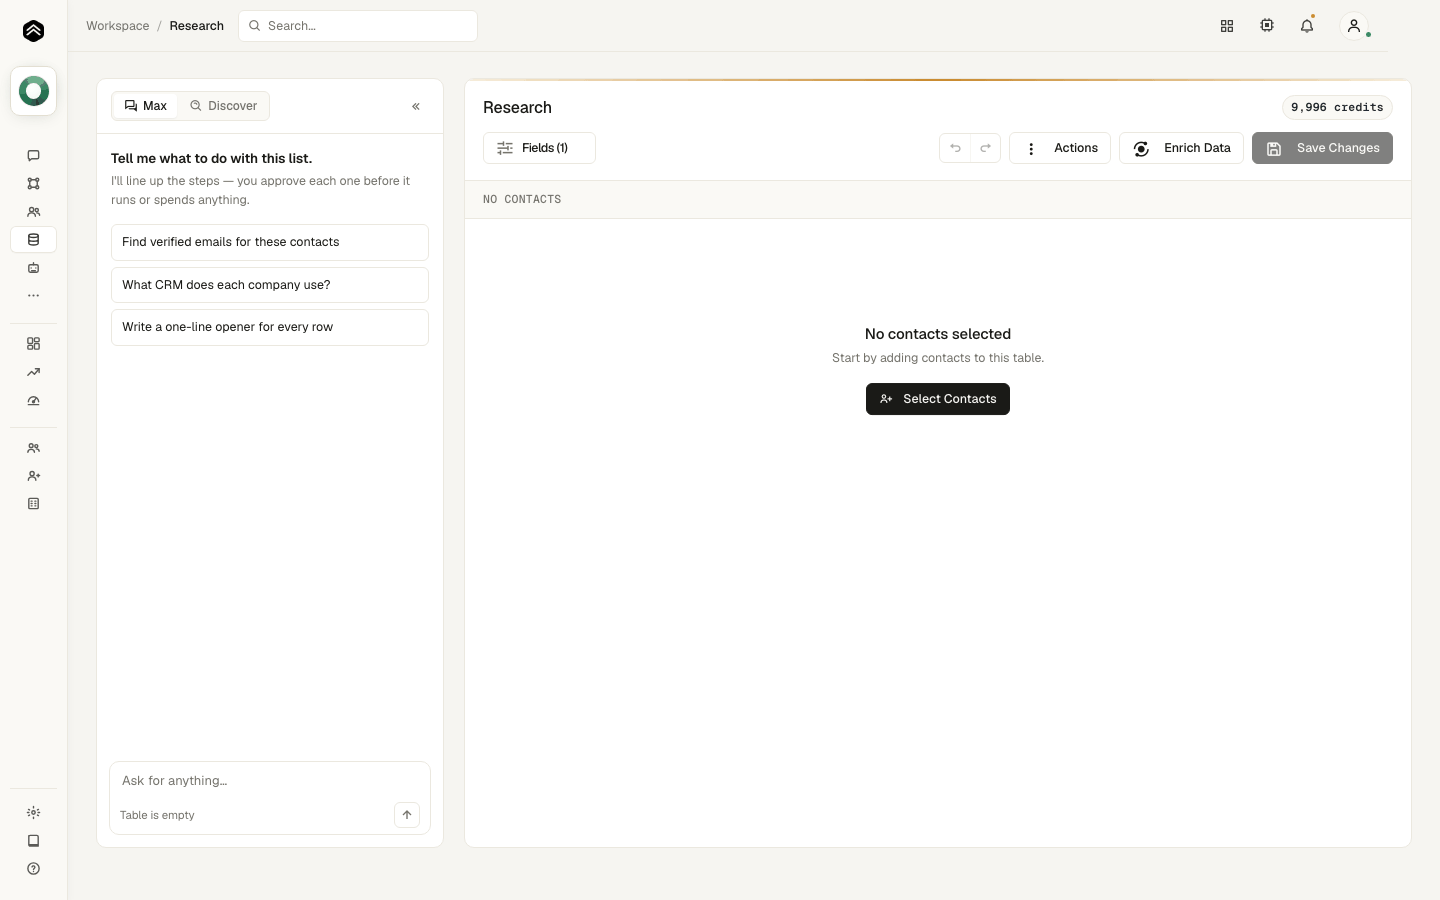Click the Research breadcrumb

197,26
